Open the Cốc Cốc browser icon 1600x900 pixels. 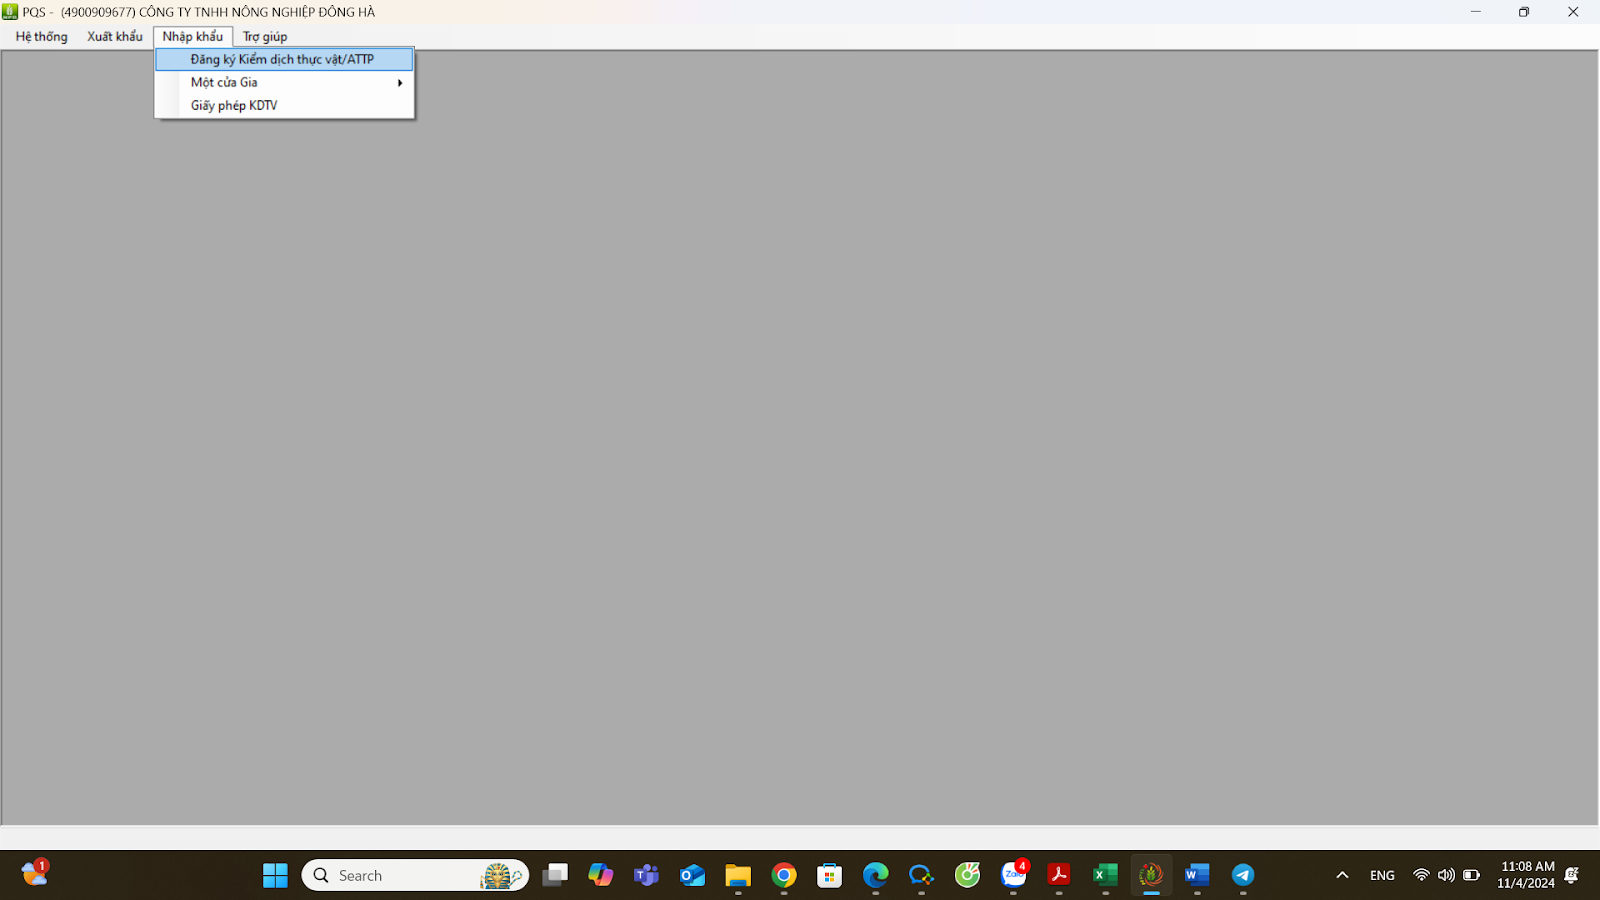pos(967,875)
